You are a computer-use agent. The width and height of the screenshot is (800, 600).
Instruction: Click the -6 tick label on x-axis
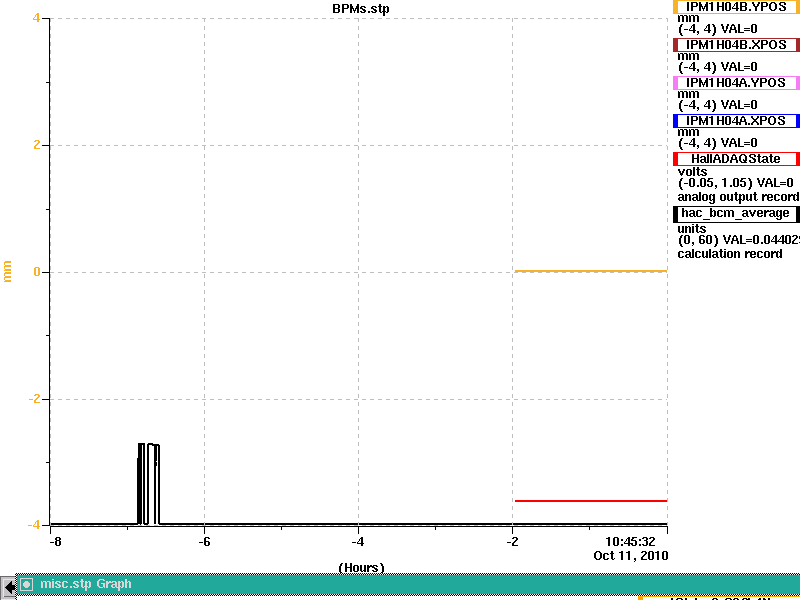[204, 542]
